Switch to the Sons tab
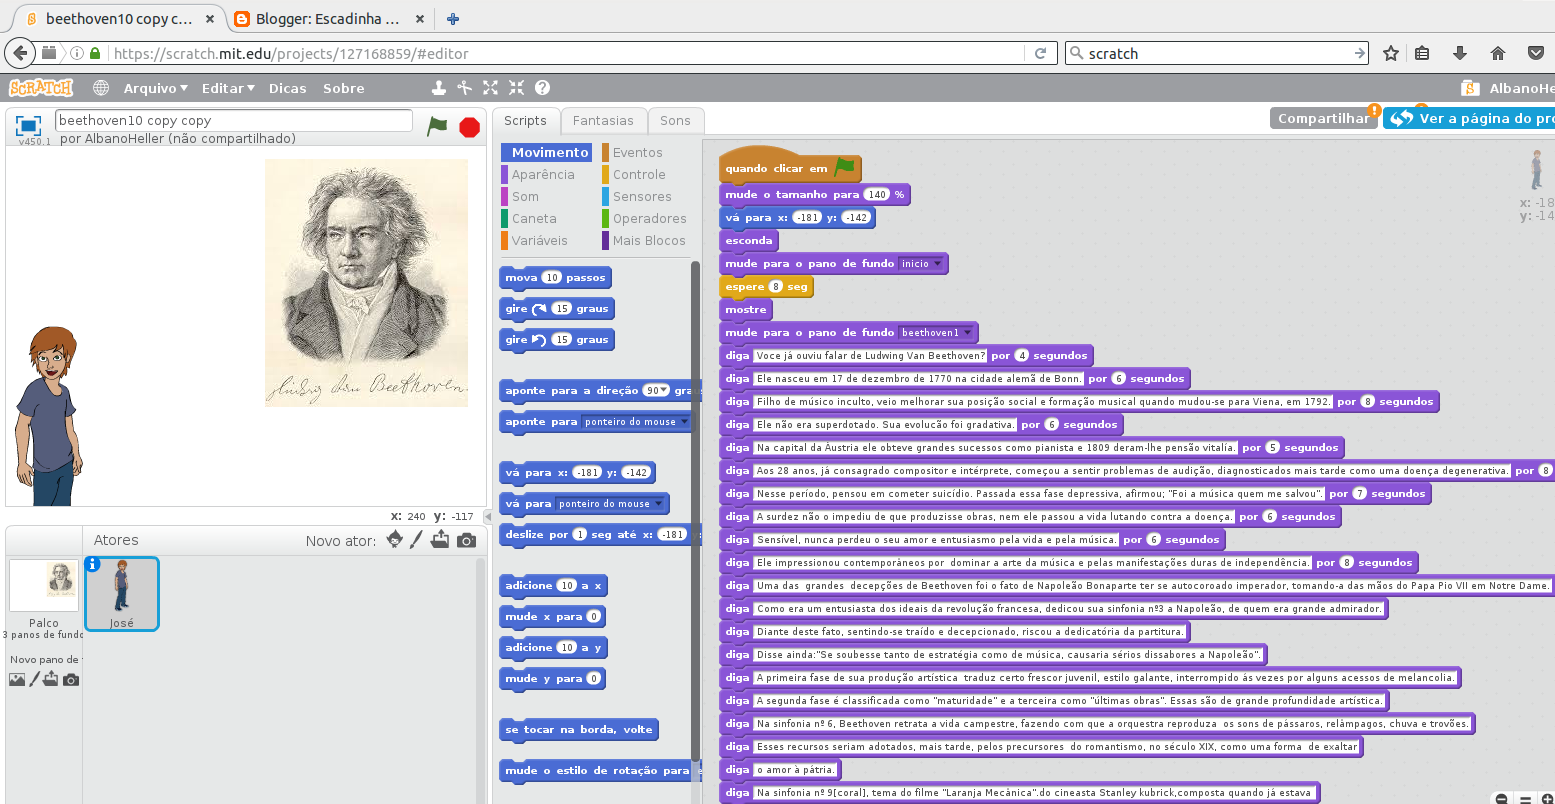This screenshot has width=1555, height=804. click(x=675, y=120)
